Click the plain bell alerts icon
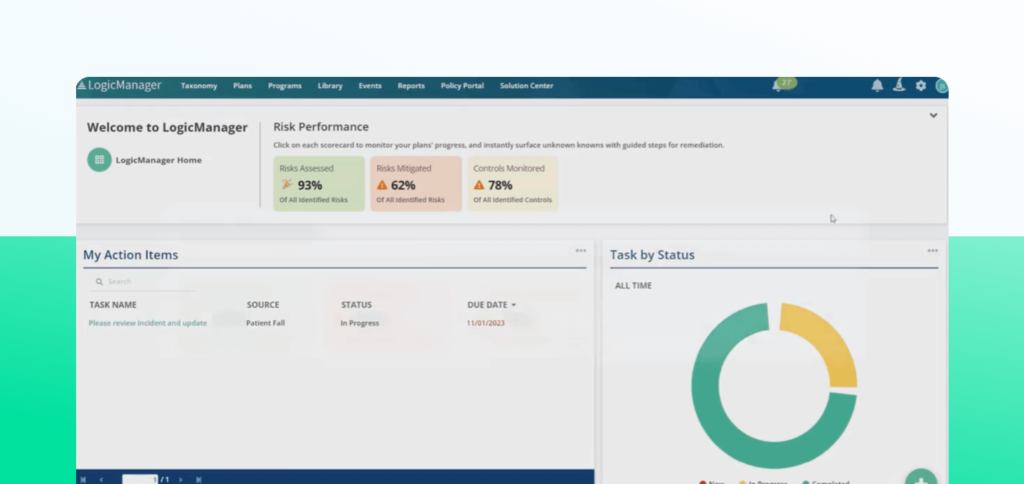Screen dimensions: 1024x484 877,86
